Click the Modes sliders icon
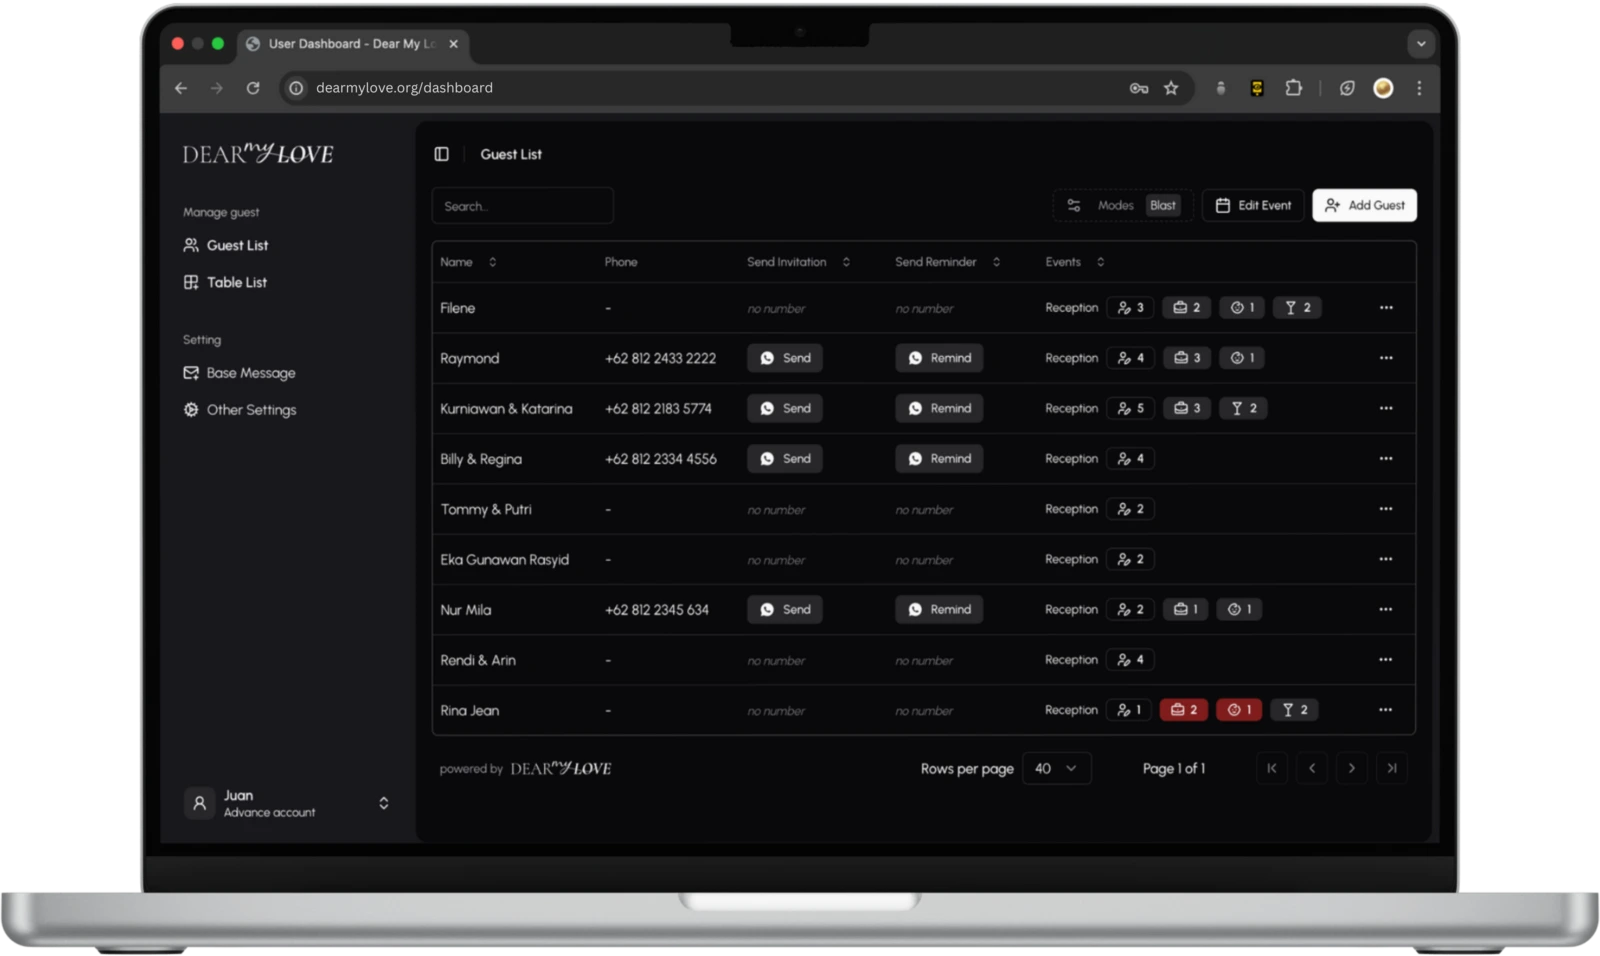This screenshot has height=956, width=1600. (1074, 205)
